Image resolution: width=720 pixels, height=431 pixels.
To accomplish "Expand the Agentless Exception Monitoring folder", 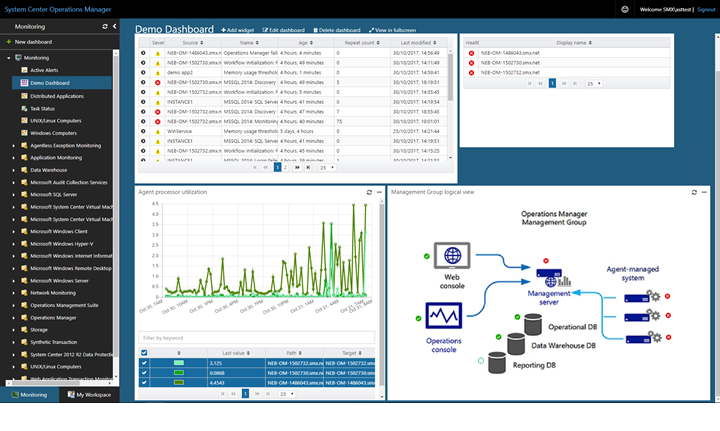I will tap(13, 146).
